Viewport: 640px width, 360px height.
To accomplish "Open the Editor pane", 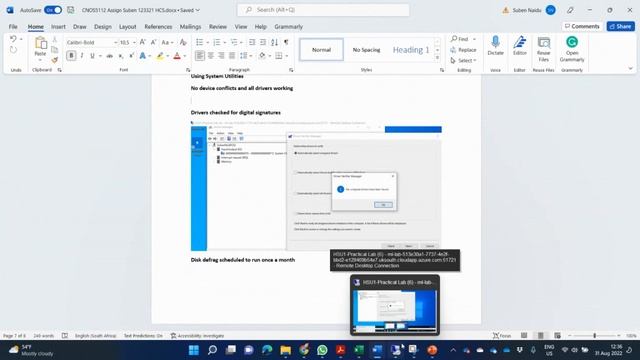I will [520, 46].
